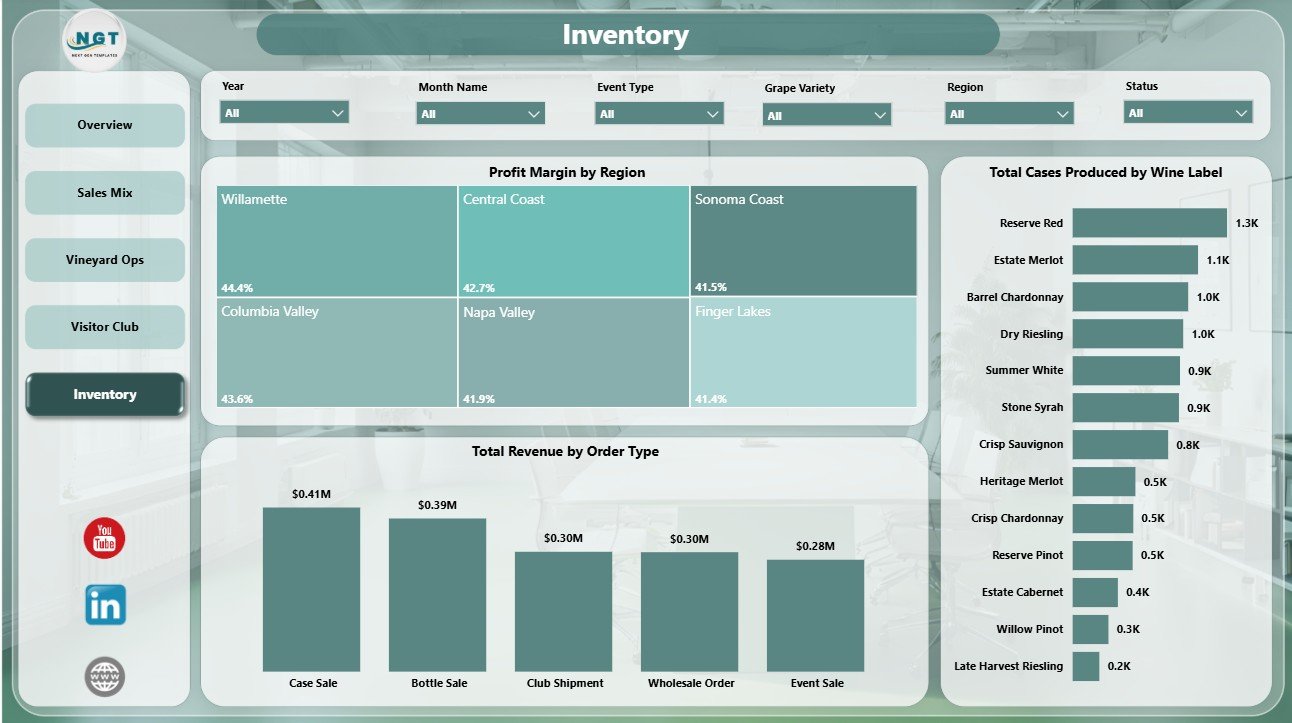Click the $0.41M data label

coord(311,494)
